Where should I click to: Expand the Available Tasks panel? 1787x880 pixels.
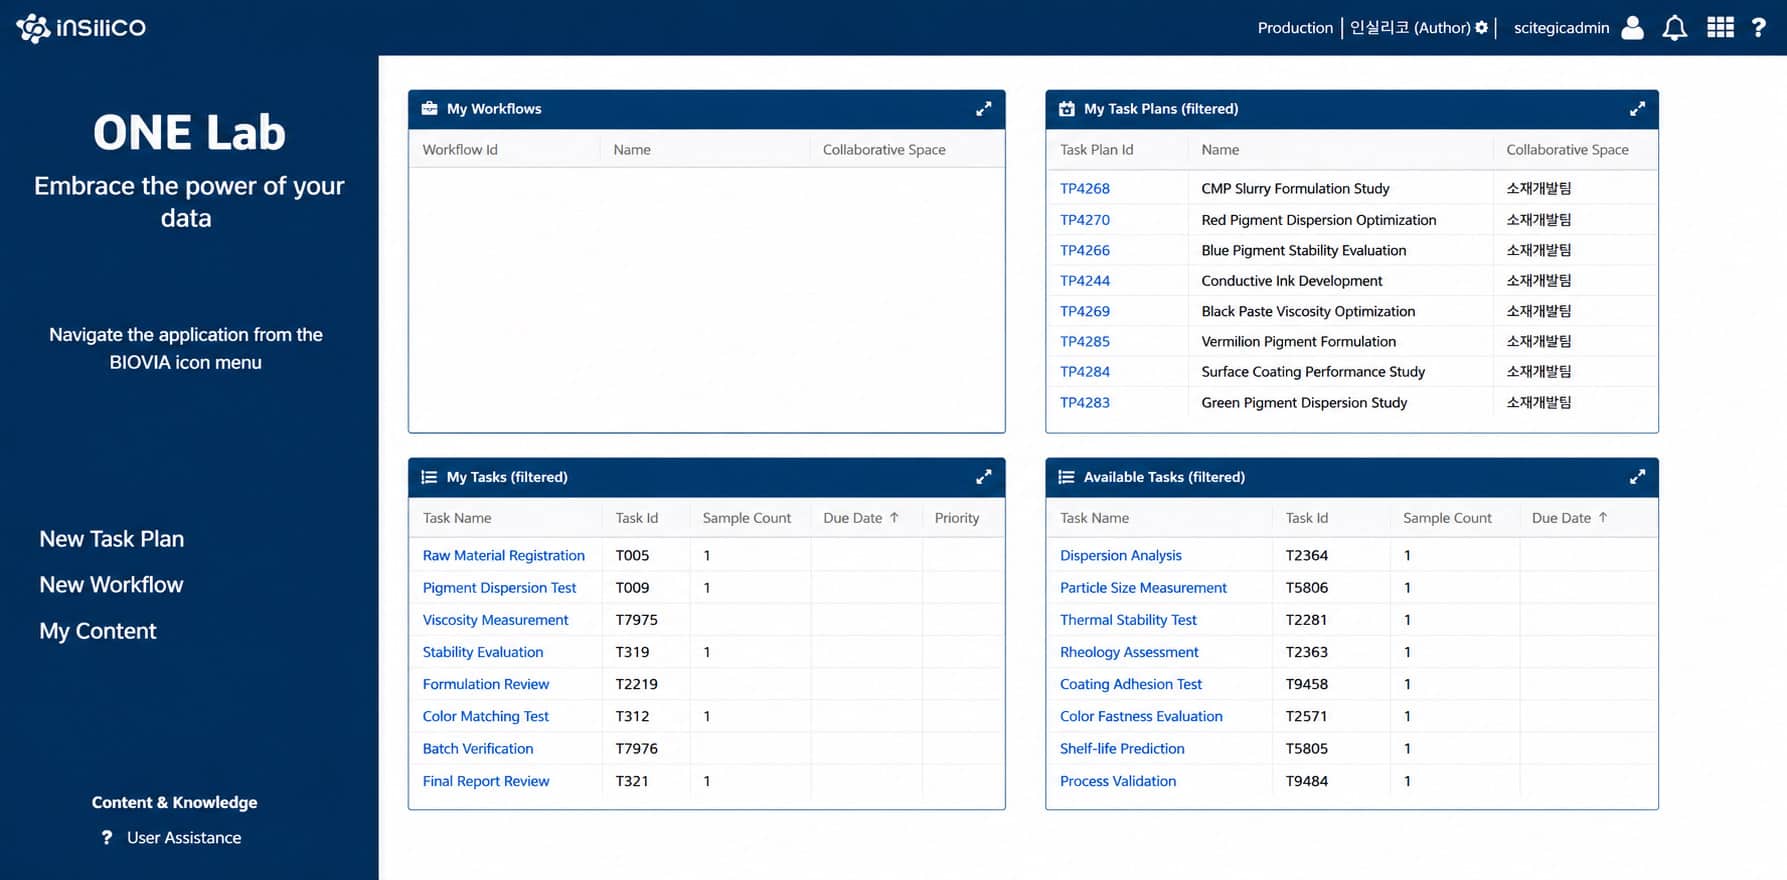[1637, 477]
